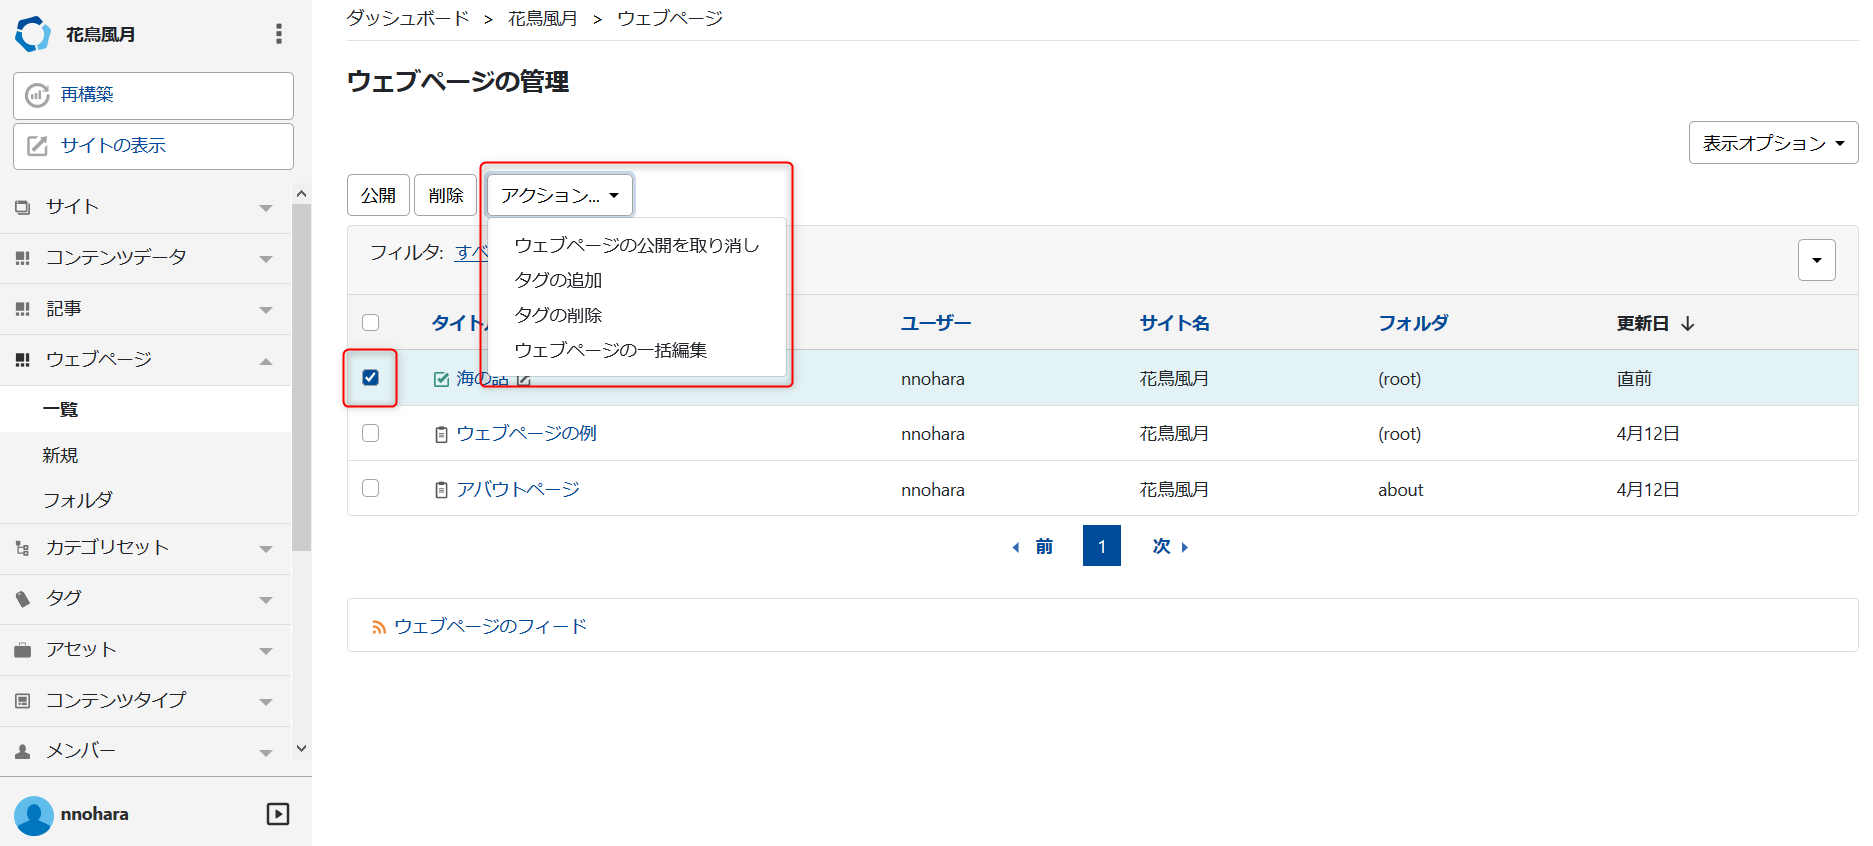Select ウェブページの公開を取り消し from menu
The height and width of the screenshot is (846, 1873).
637,245
